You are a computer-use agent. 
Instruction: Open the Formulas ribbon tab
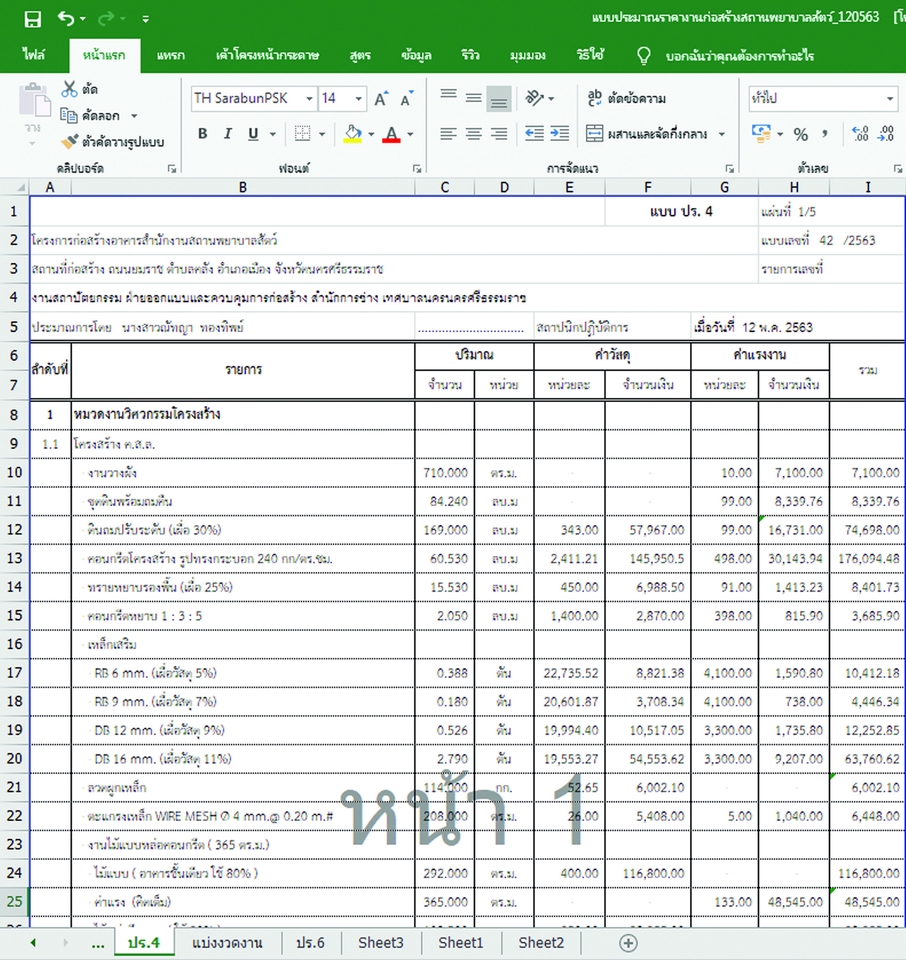coord(360,55)
